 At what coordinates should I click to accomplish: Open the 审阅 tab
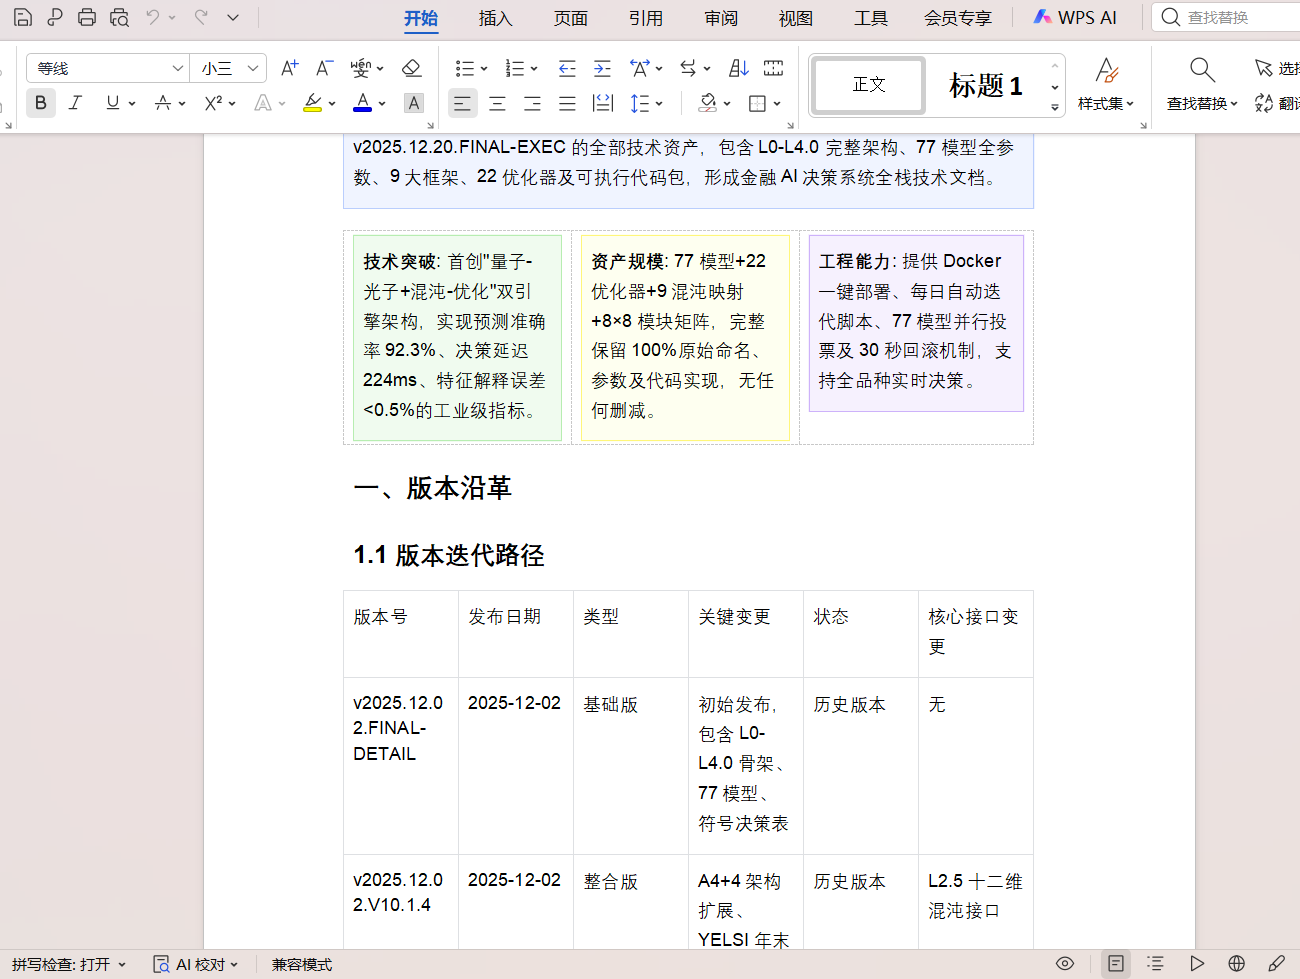pyautogui.click(x=721, y=18)
